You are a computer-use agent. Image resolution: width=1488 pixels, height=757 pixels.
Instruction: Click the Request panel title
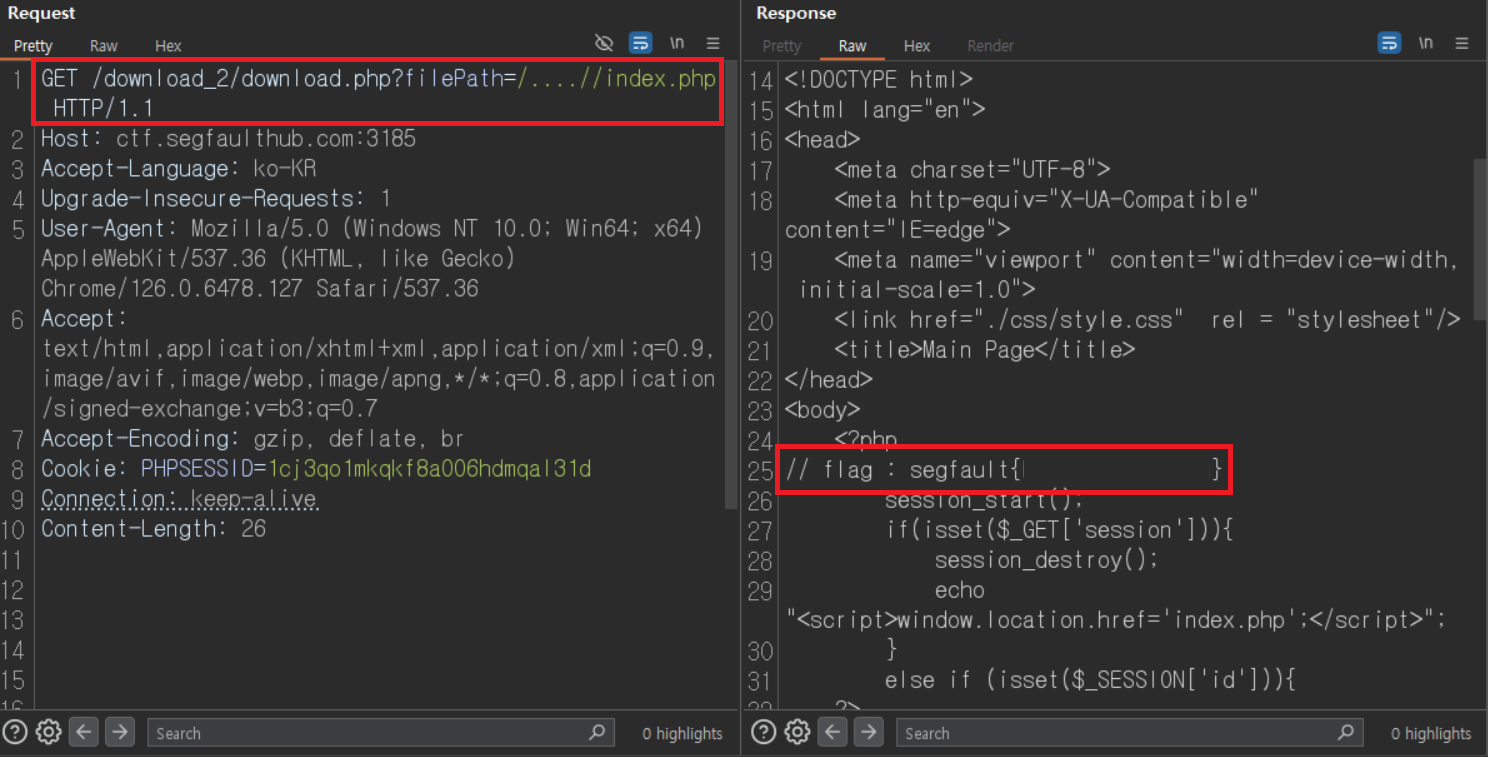click(x=41, y=13)
